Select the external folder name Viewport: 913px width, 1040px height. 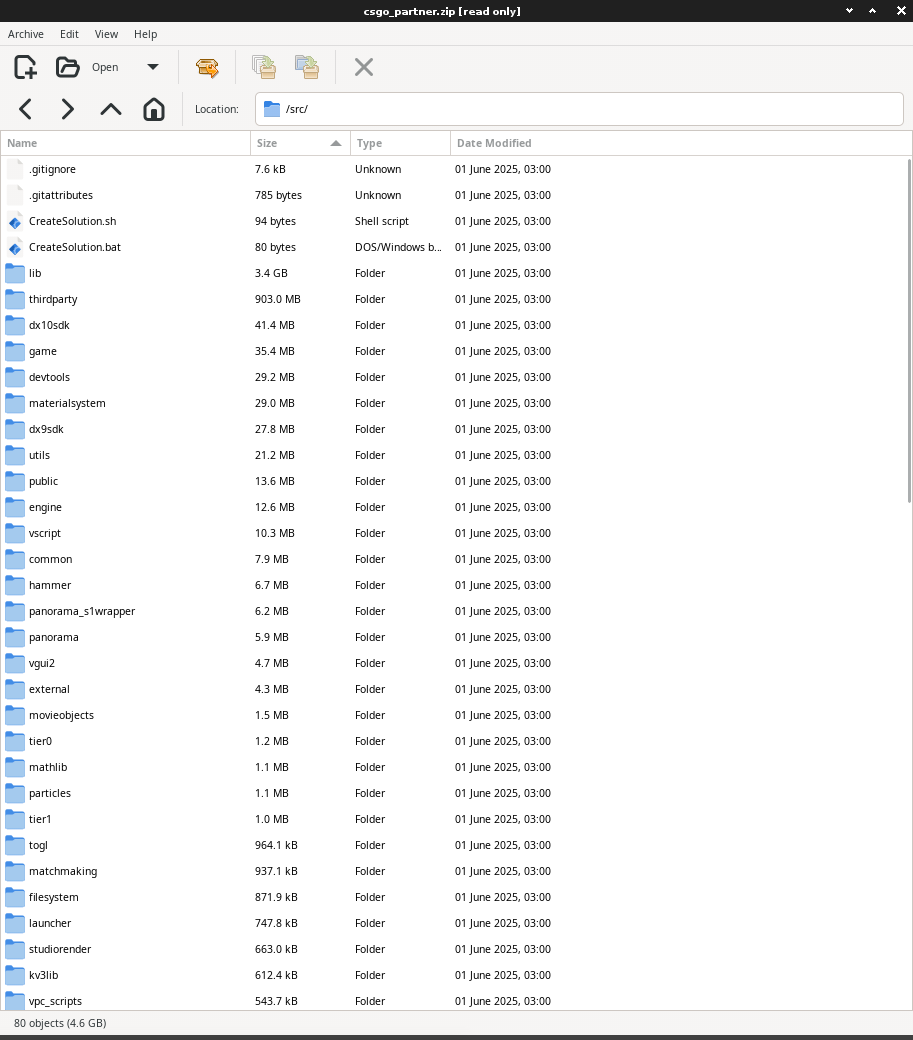(x=49, y=689)
